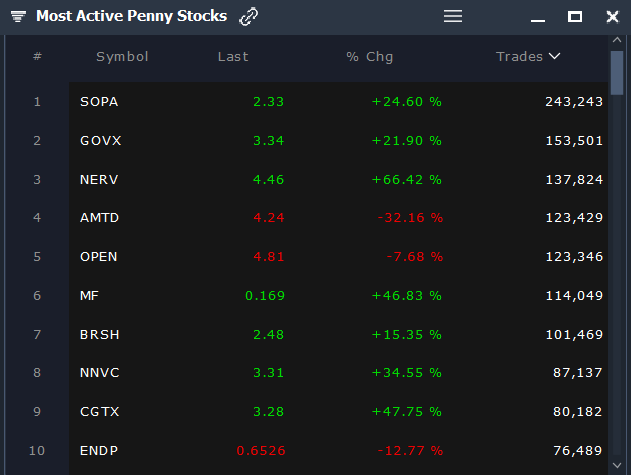Click the +34.55 % change value
This screenshot has height=475, width=631.
406,373
